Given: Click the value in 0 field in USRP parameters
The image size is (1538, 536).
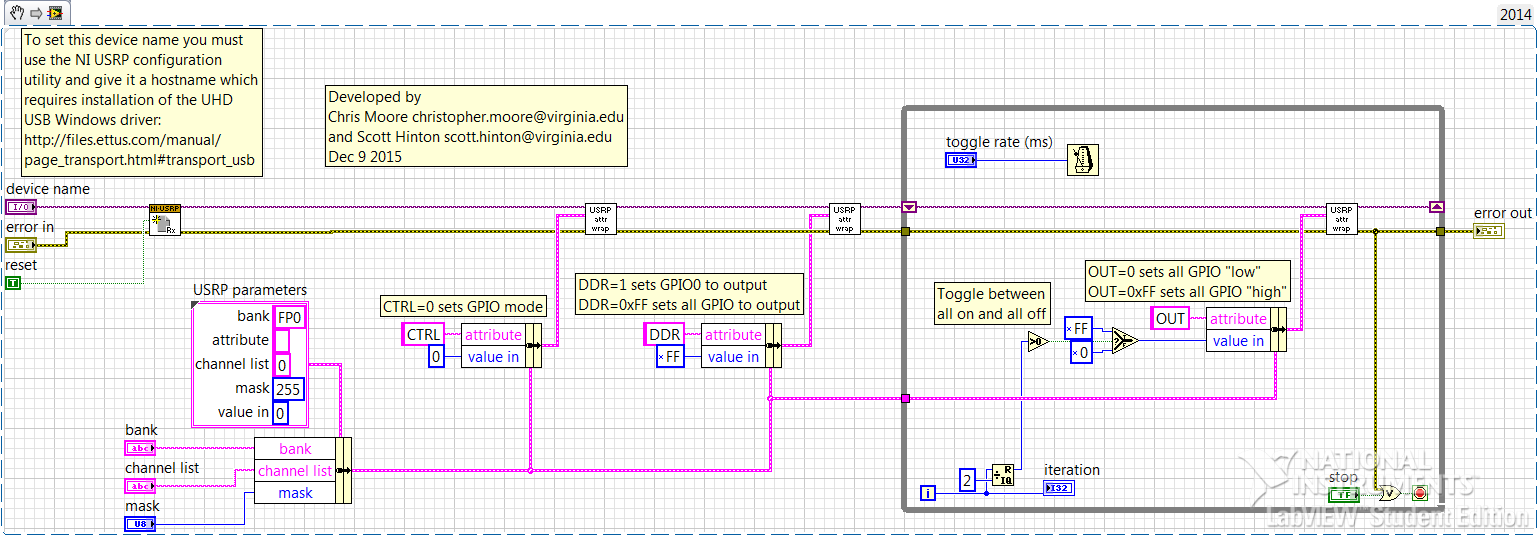Looking at the screenshot, I should [x=281, y=412].
